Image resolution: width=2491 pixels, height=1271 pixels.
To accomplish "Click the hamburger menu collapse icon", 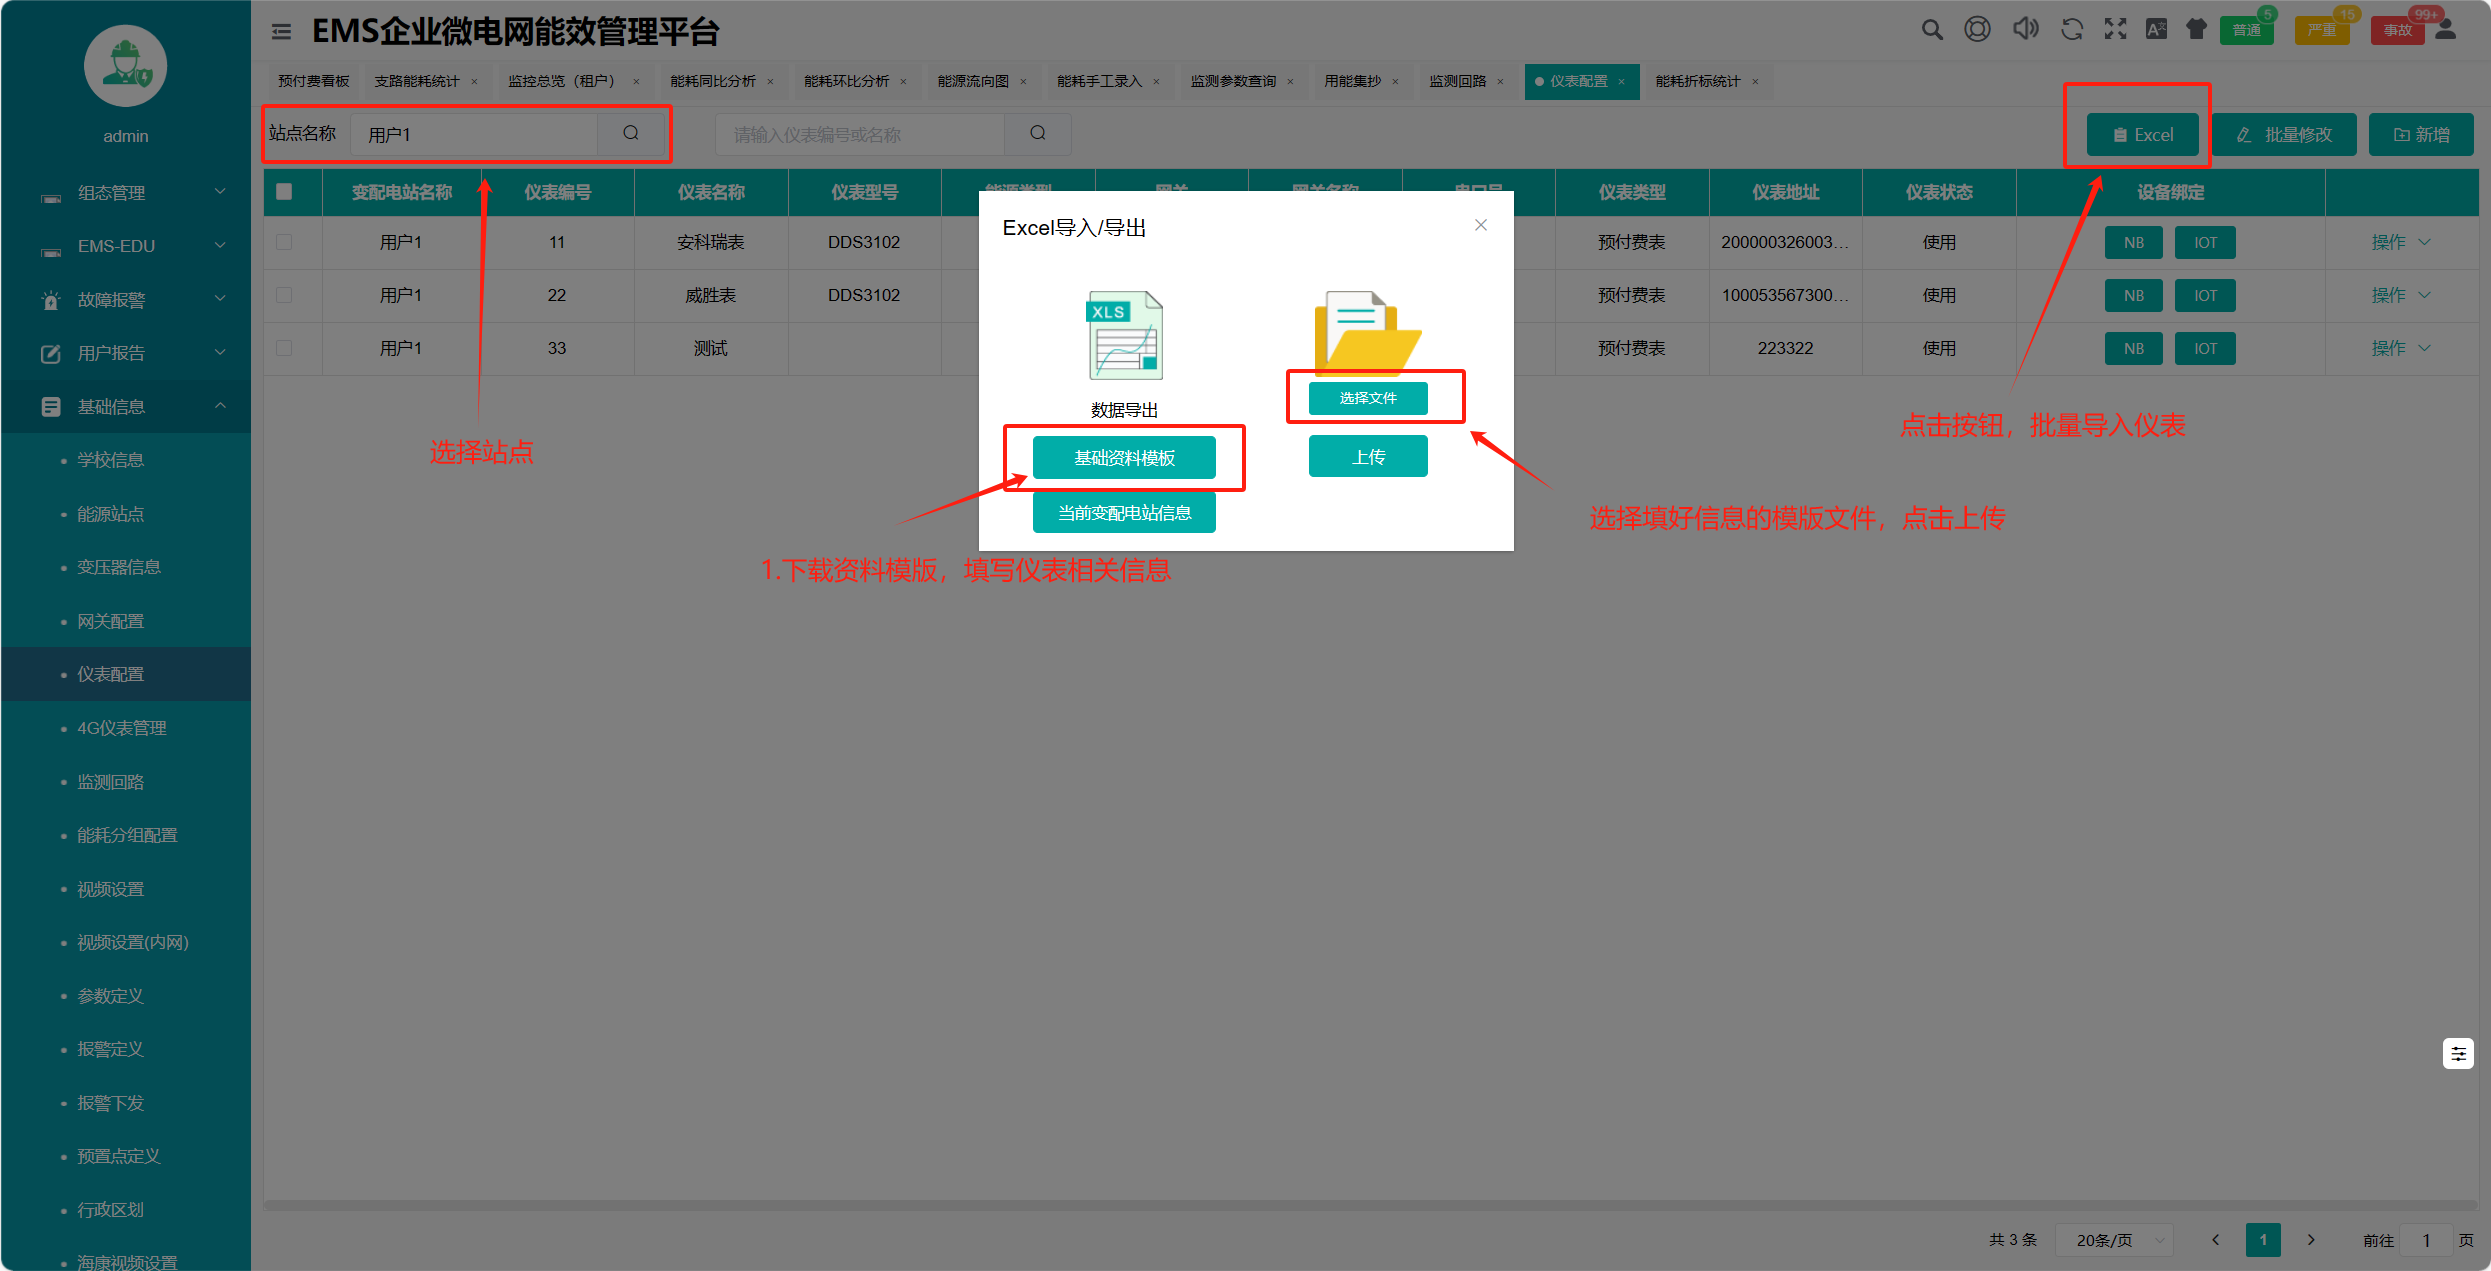I will (x=282, y=32).
